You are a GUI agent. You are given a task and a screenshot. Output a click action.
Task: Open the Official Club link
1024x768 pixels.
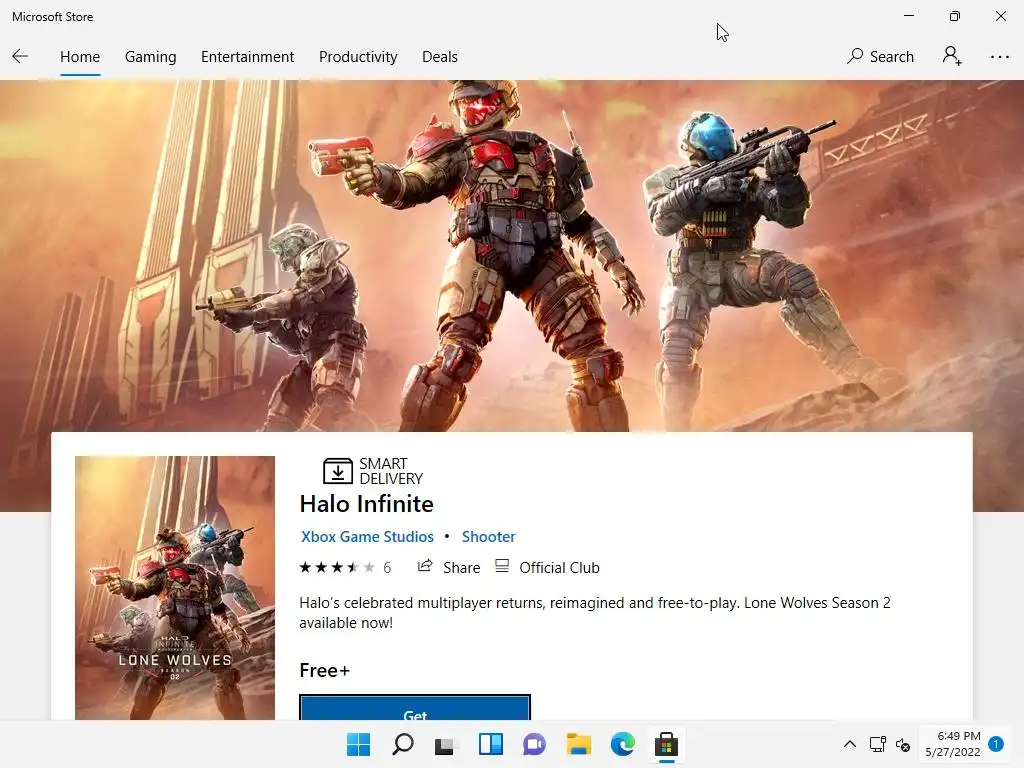point(547,568)
